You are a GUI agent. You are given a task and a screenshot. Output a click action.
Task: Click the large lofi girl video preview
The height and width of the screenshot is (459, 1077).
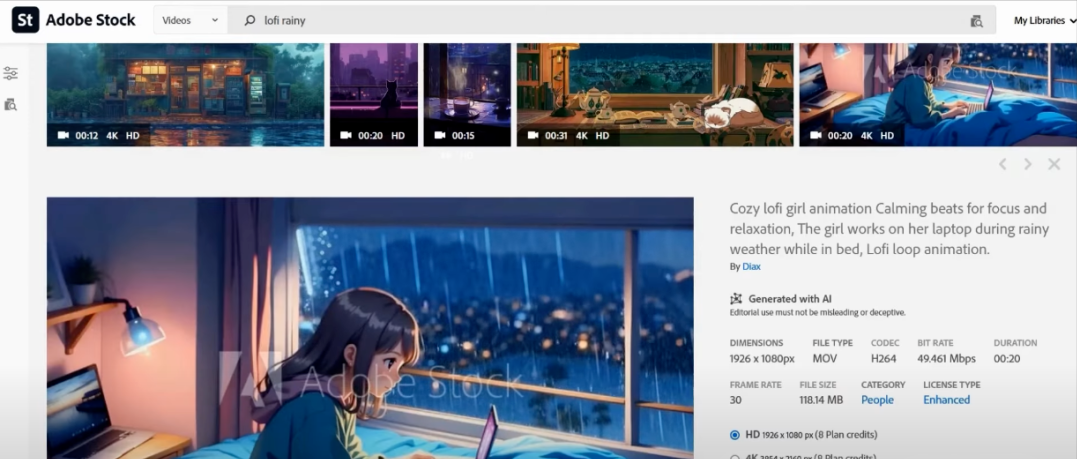(370, 328)
